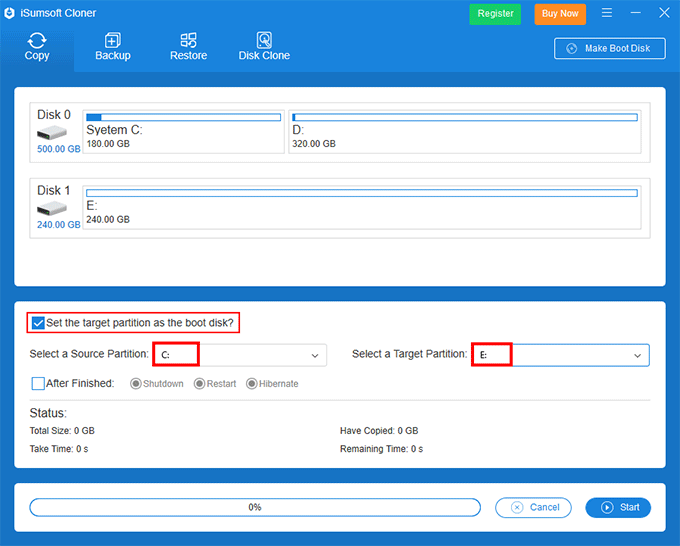Image resolution: width=680 pixels, height=546 pixels.
Task: Click the Cancel button
Action: [x=533, y=507]
